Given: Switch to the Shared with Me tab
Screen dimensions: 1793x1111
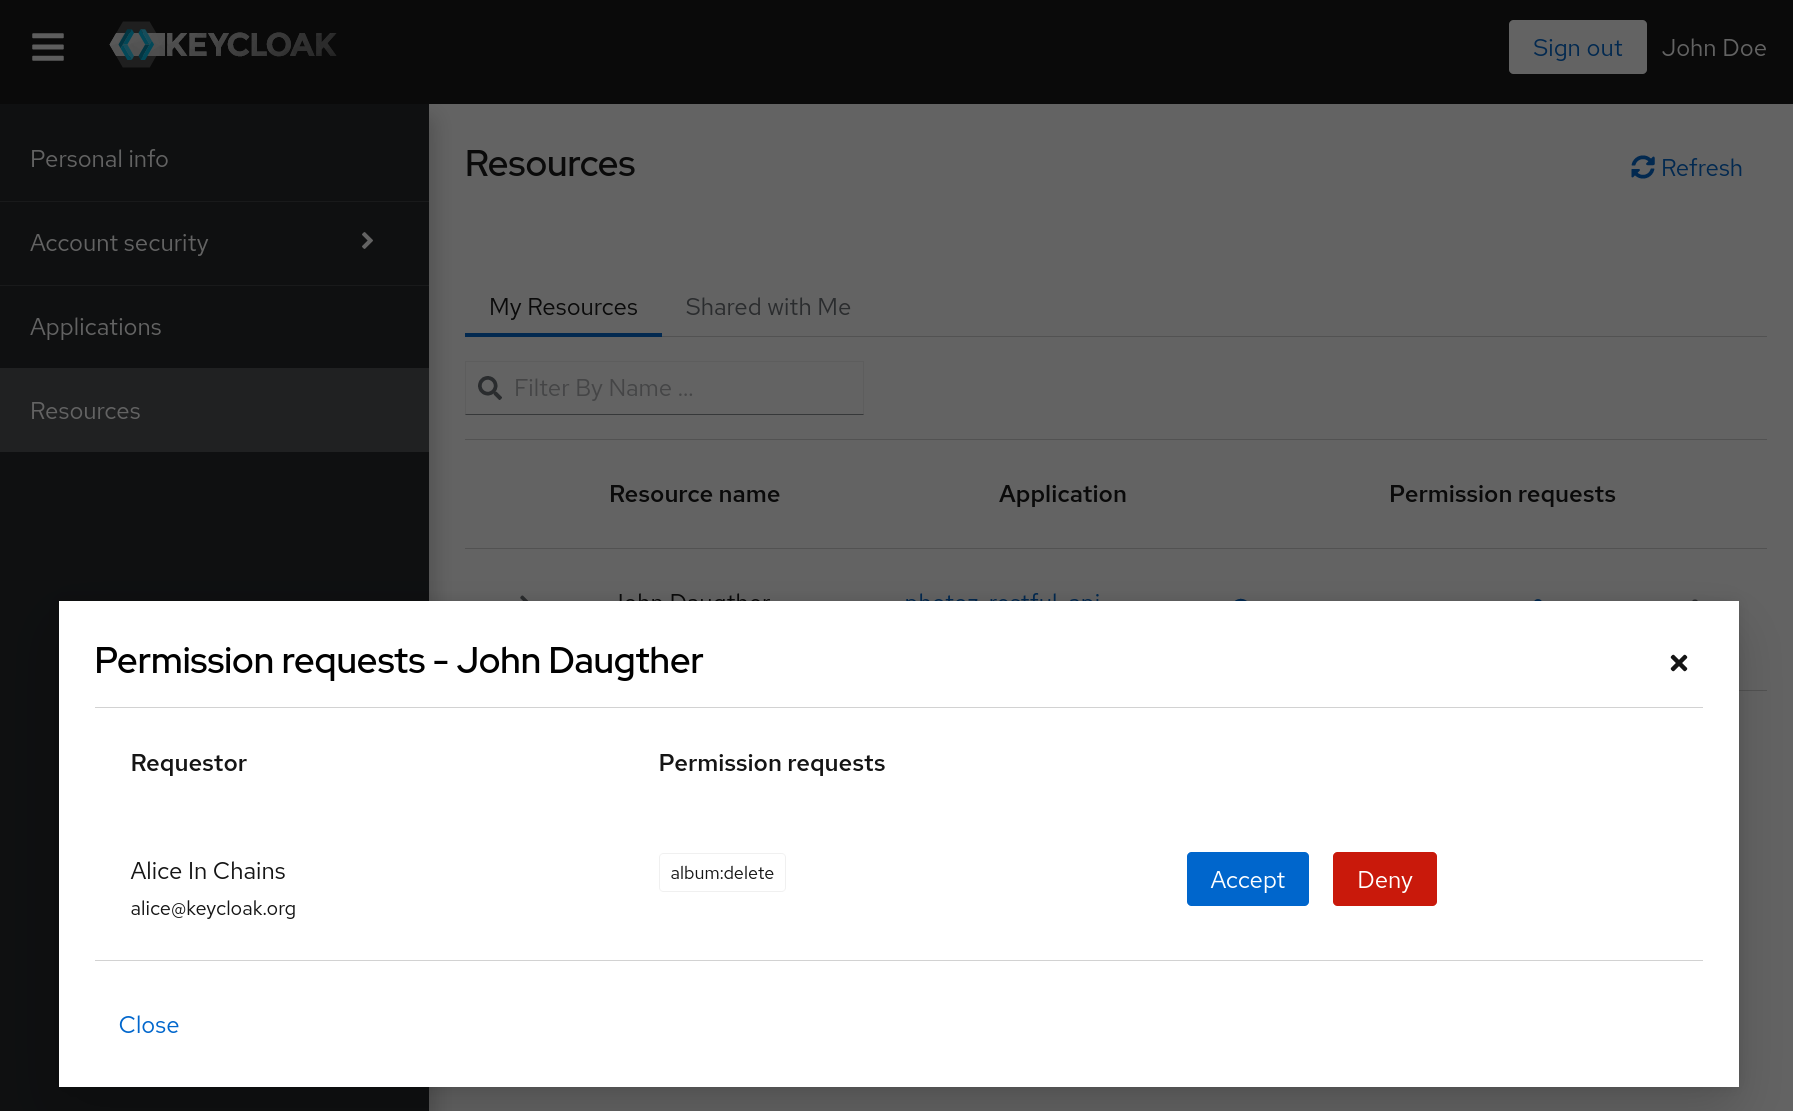Looking at the screenshot, I should click(x=767, y=307).
